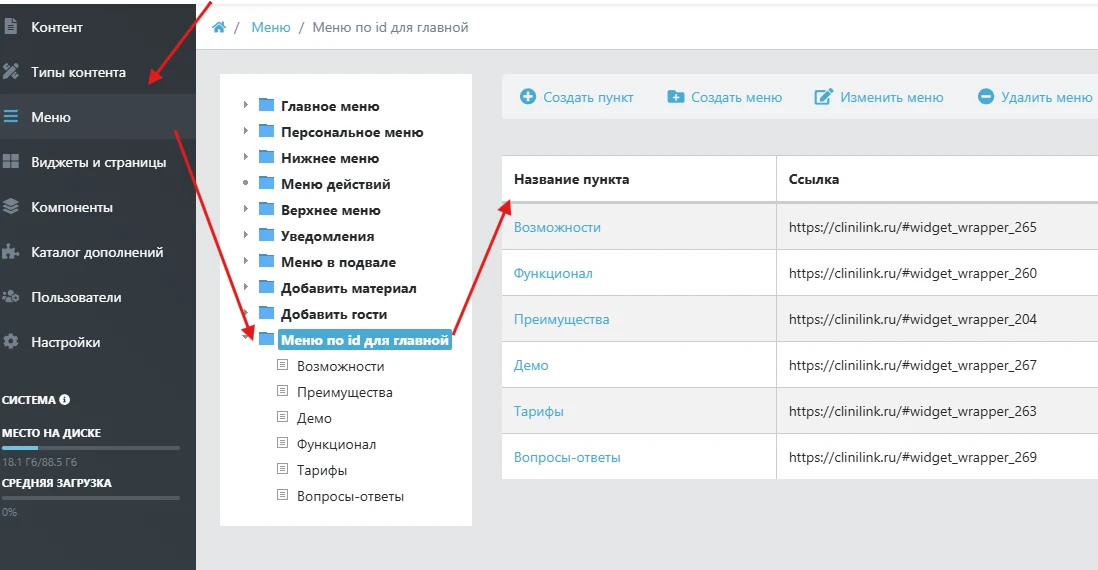Click the folder icon of Меню действий
Viewport: 1098px width, 570px height.
(266, 183)
